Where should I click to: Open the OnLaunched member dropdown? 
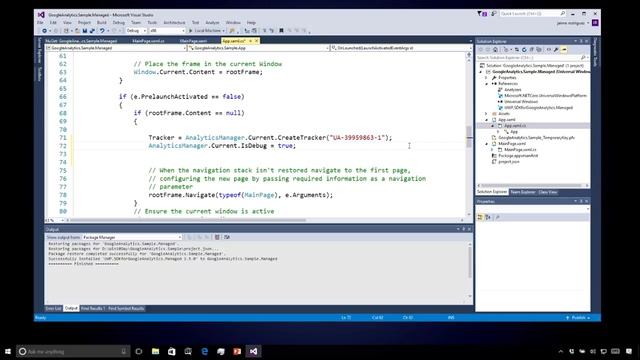[x=400, y=48]
